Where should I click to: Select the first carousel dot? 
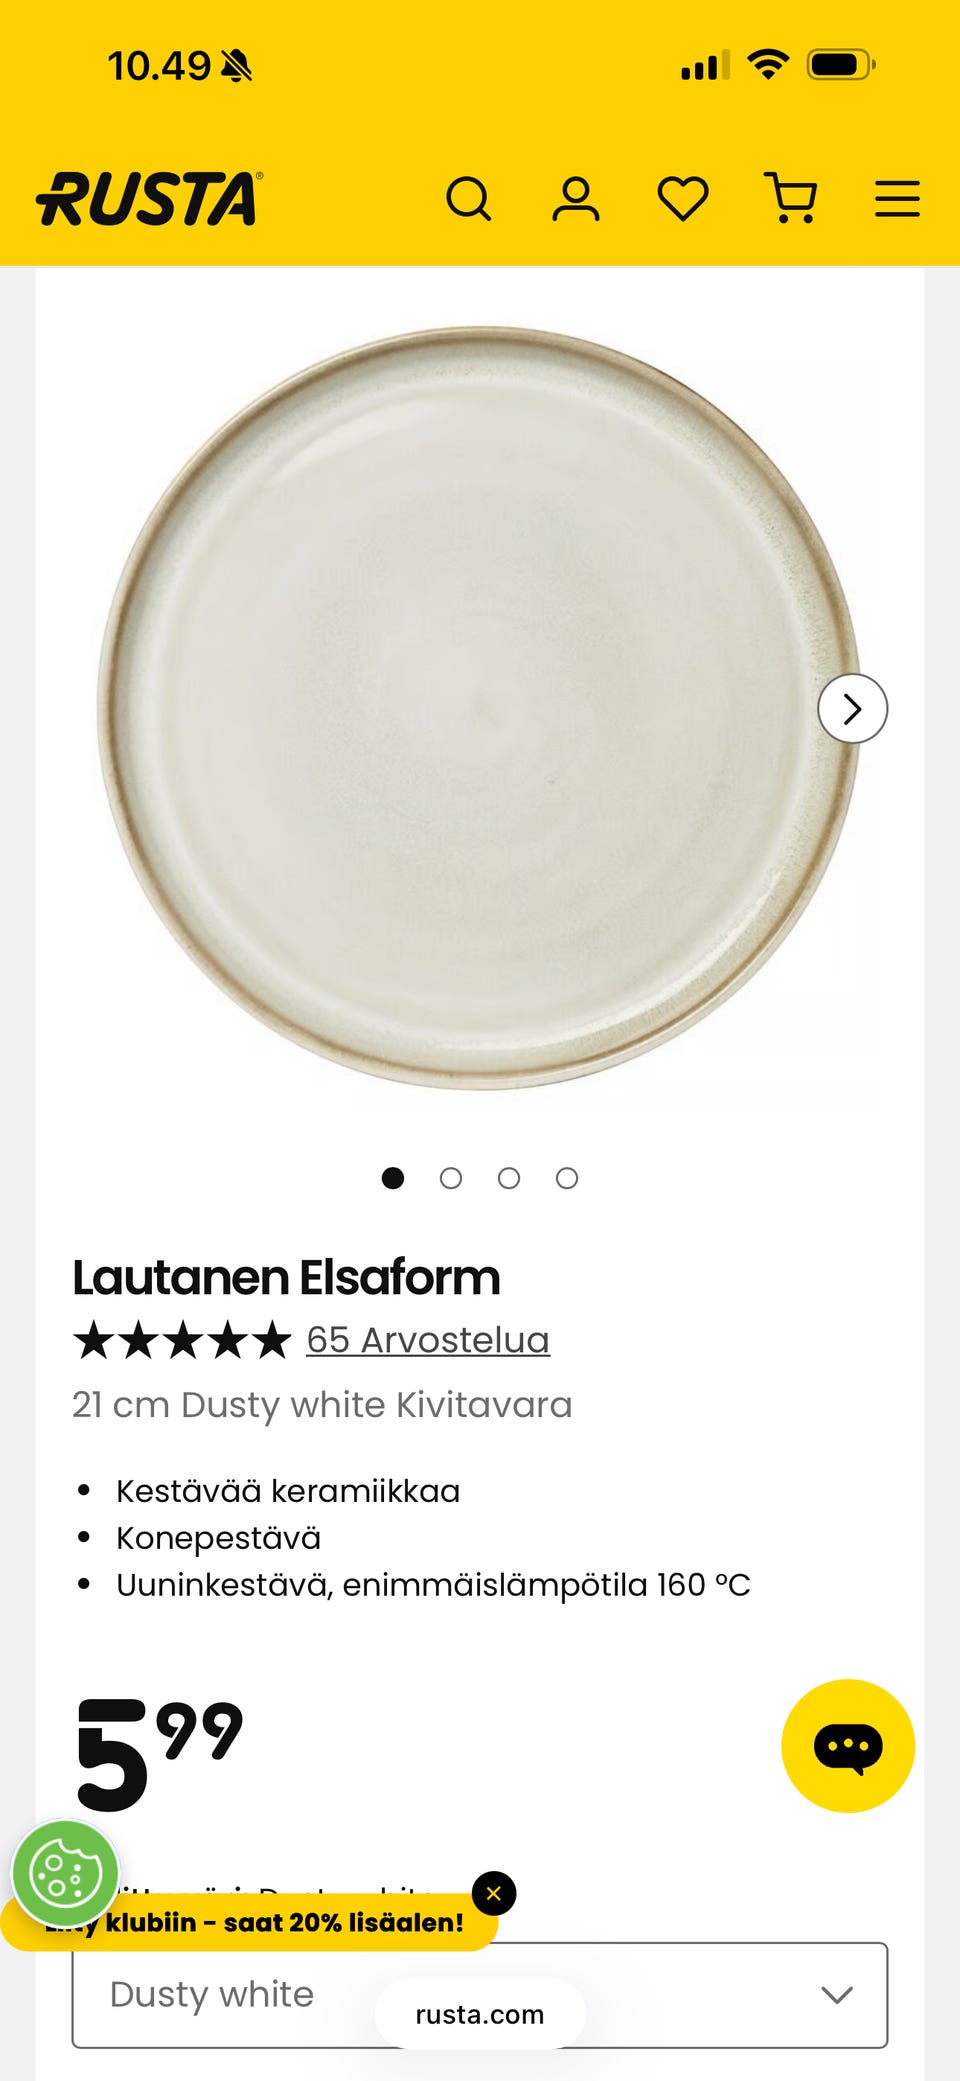click(393, 1178)
